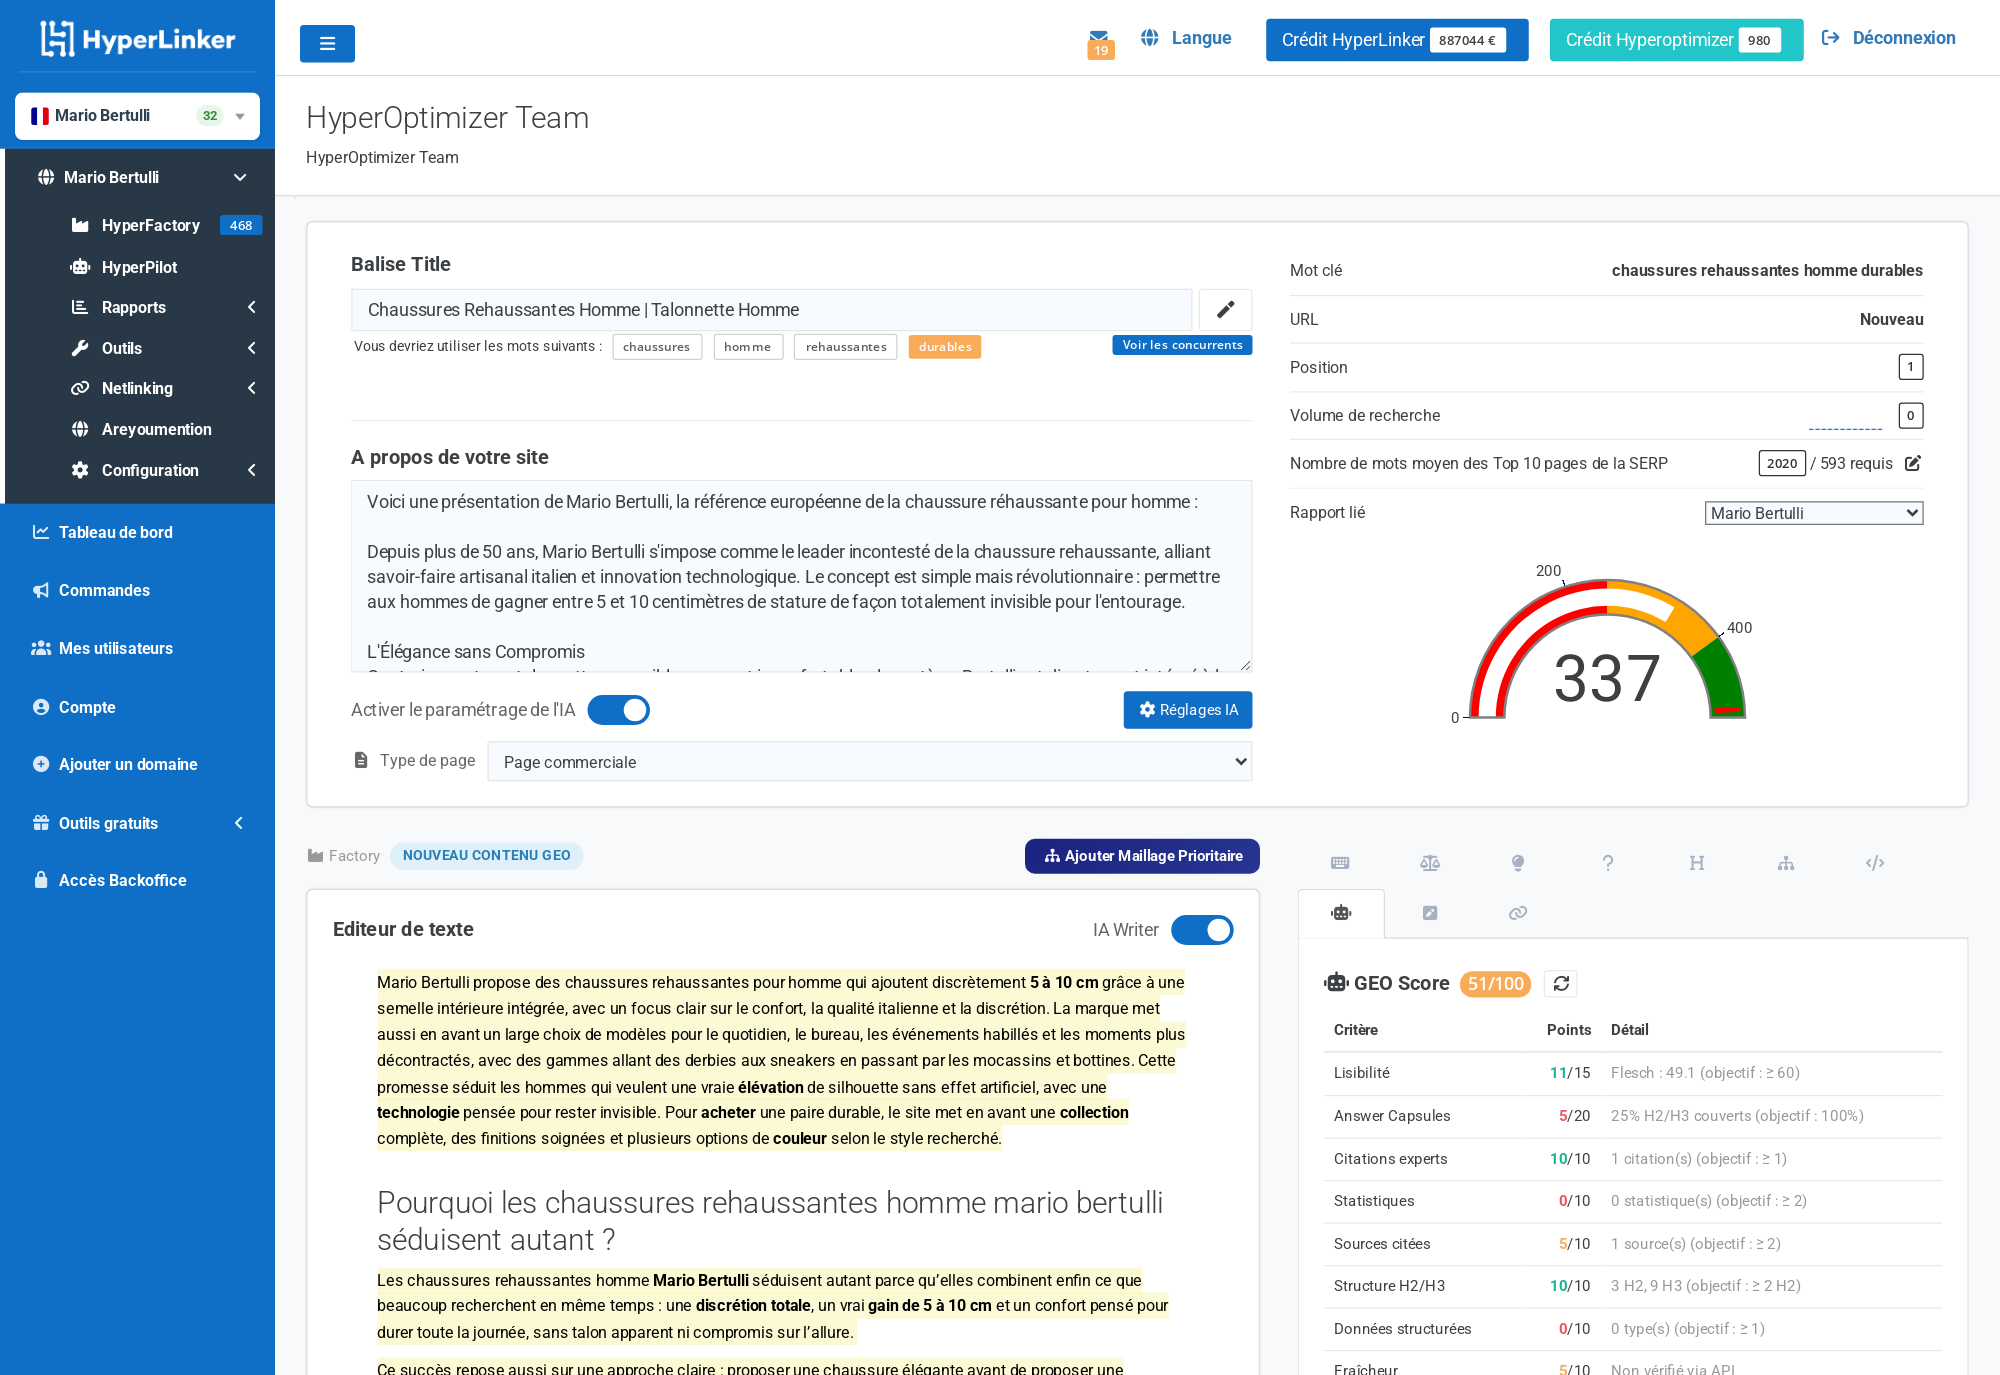The image size is (2000, 1375).
Task: Refresh the GEO Score
Action: (x=1561, y=983)
